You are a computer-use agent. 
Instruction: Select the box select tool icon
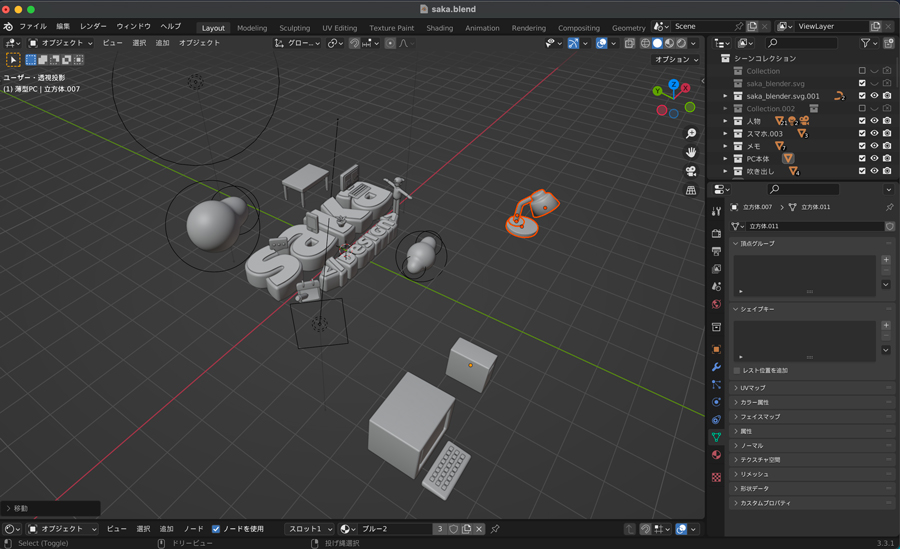(14, 60)
